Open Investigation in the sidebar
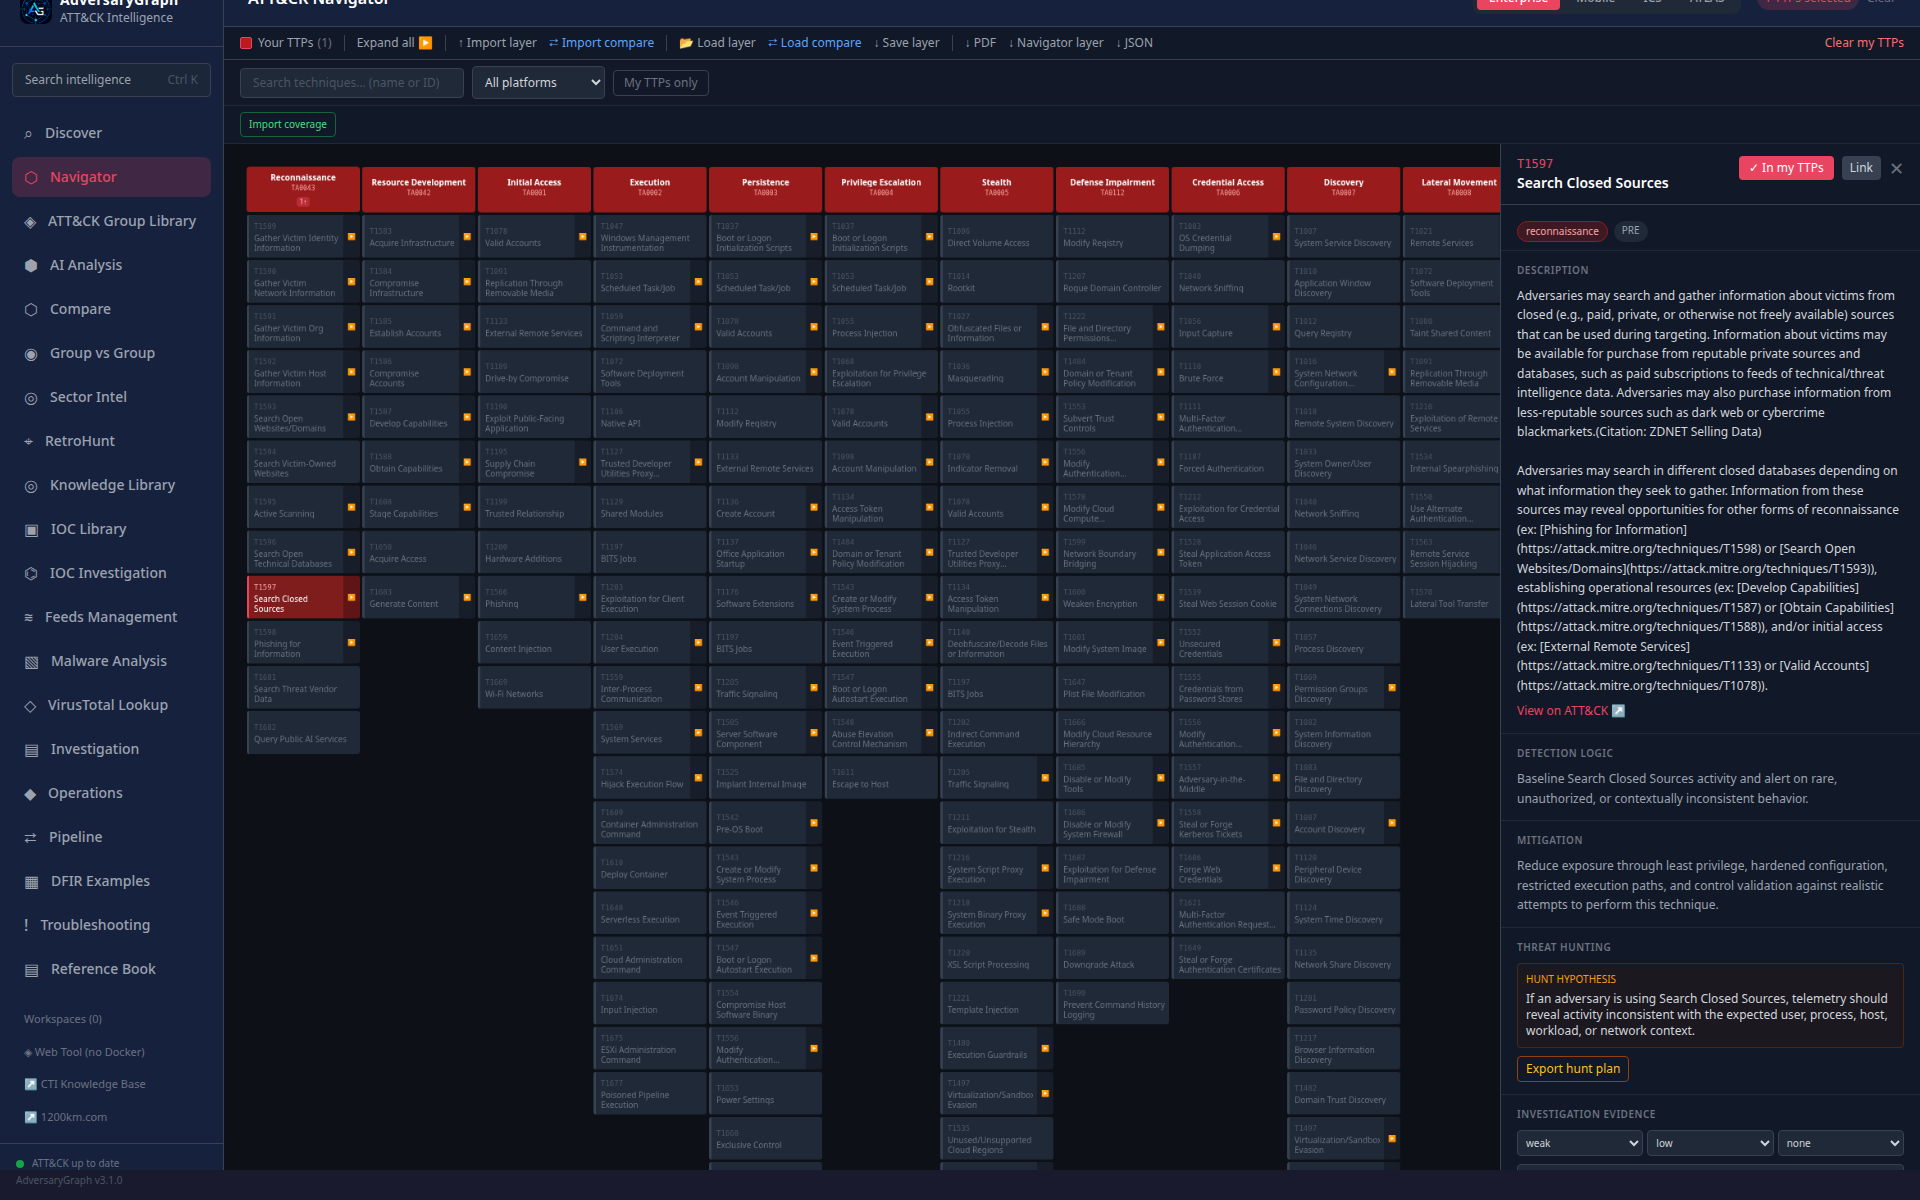 coord(111,749)
